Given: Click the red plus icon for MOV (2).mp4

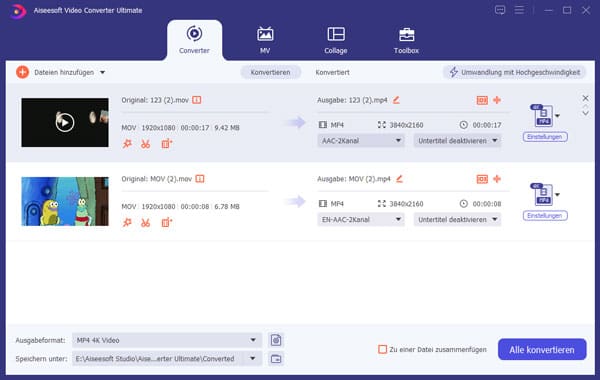Looking at the screenshot, I should pos(497,179).
